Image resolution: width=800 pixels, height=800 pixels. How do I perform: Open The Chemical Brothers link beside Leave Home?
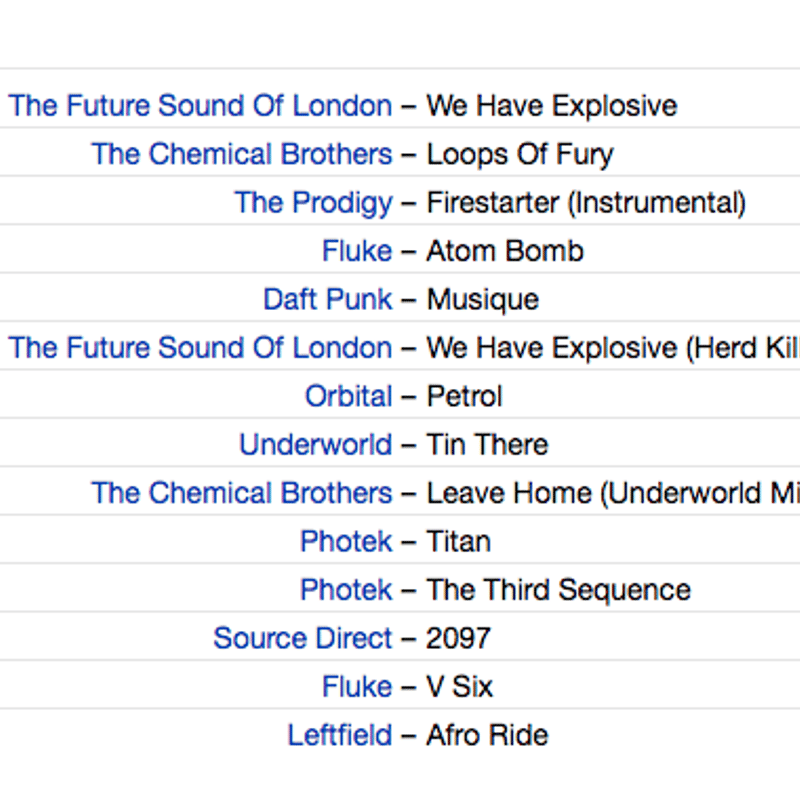click(x=242, y=493)
